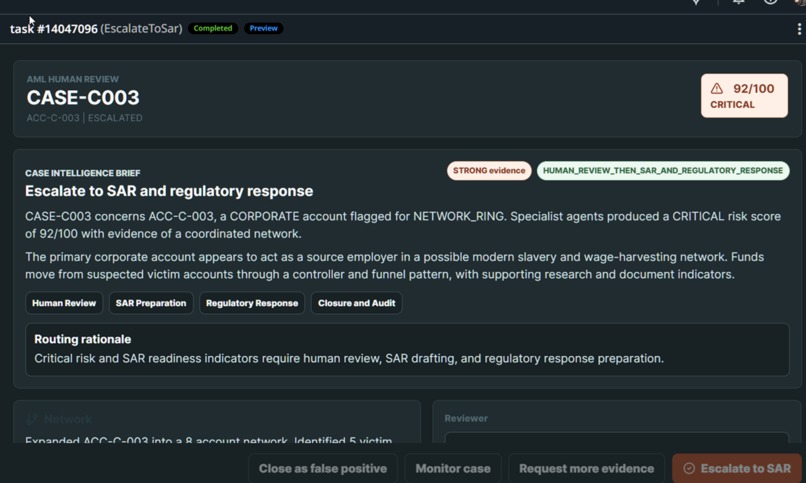Select the Human Review stage chip
Image resolution: width=806 pixels, height=483 pixels.
tap(64, 303)
